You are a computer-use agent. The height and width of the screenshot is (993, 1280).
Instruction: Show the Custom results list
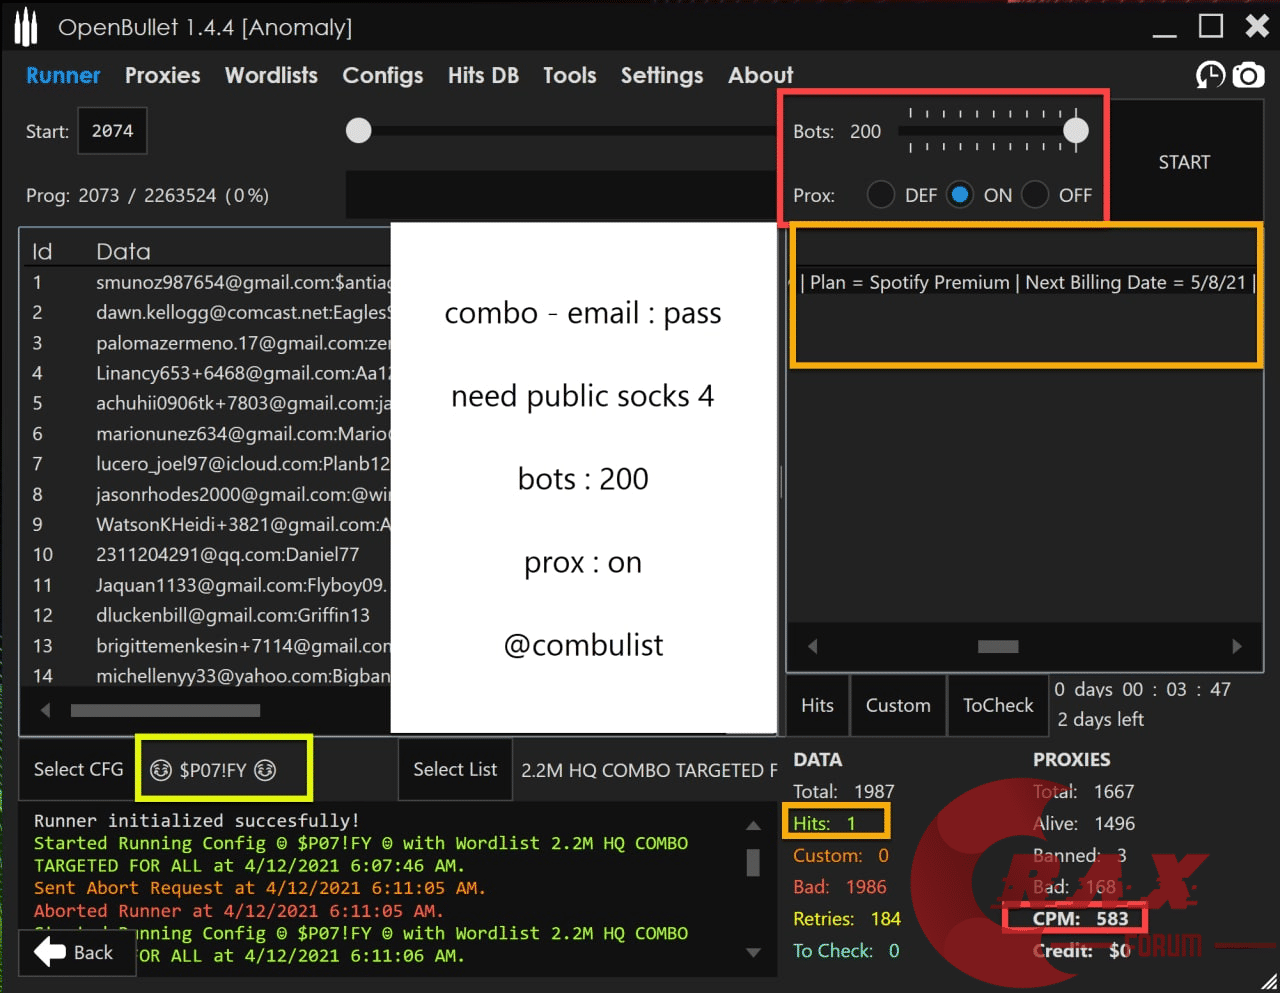[x=898, y=705]
